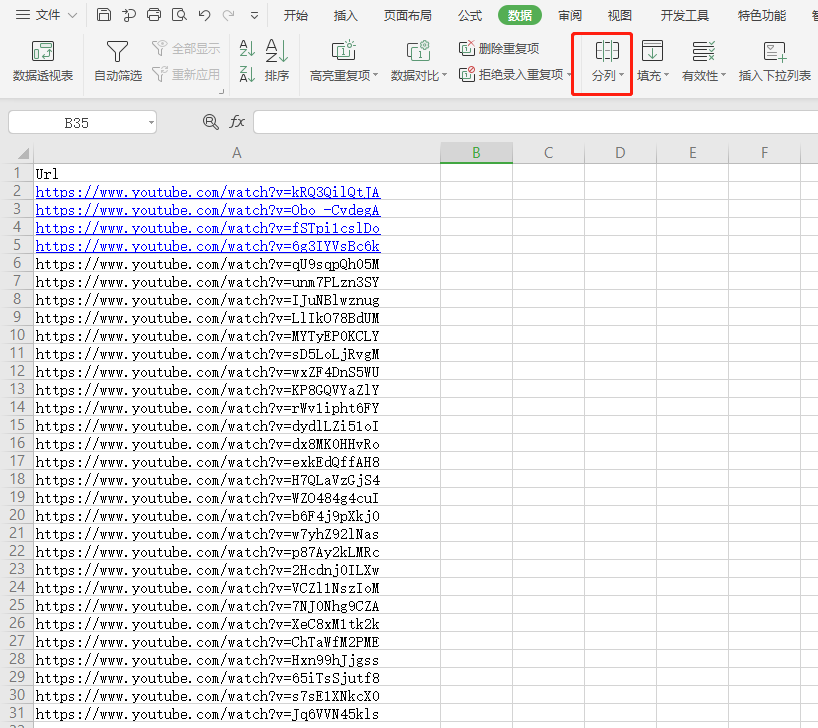Click 拒绝录入重复项 button
Image resolution: width=818 pixels, height=728 pixels.
pos(511,74)
